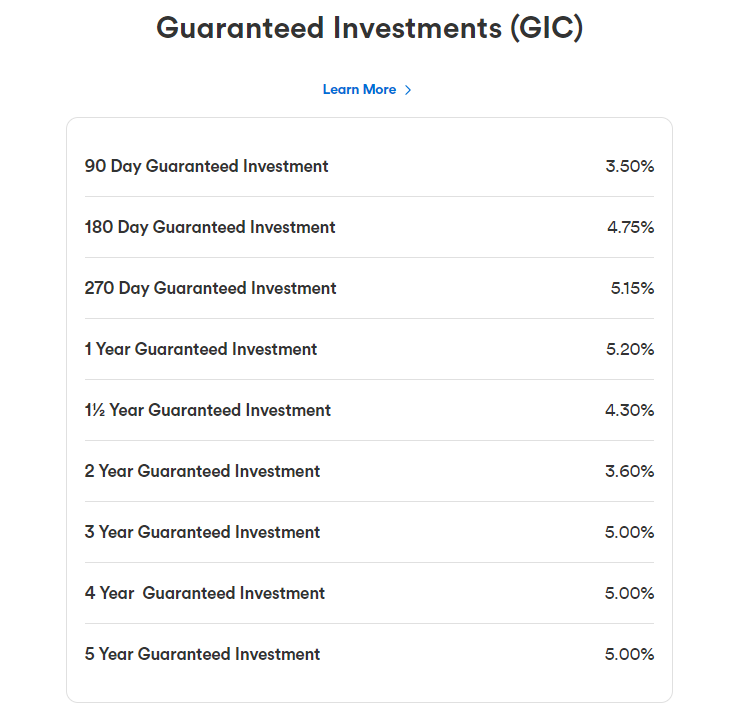Select the 5 Year Guaranteed Investment row

[x=202, y=654]
